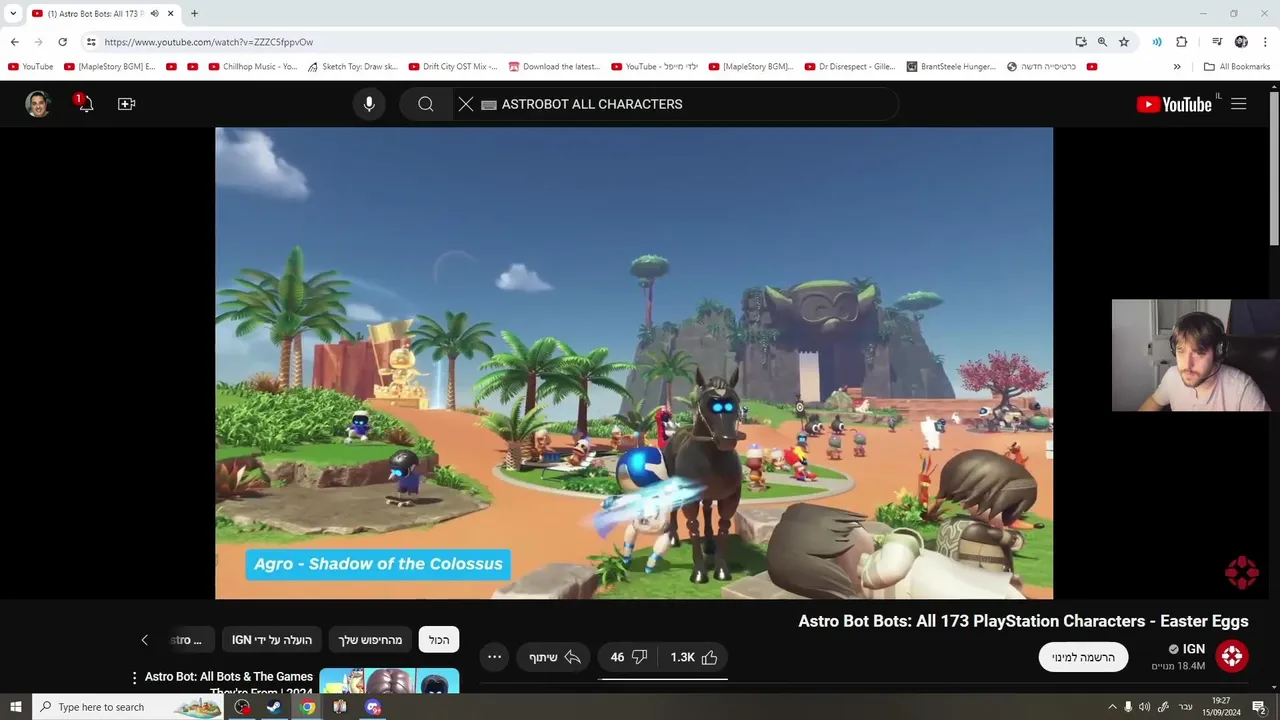1280x720 pixels.
Task: Mute the tab via the speaker icon
Action: pos(154,14)
